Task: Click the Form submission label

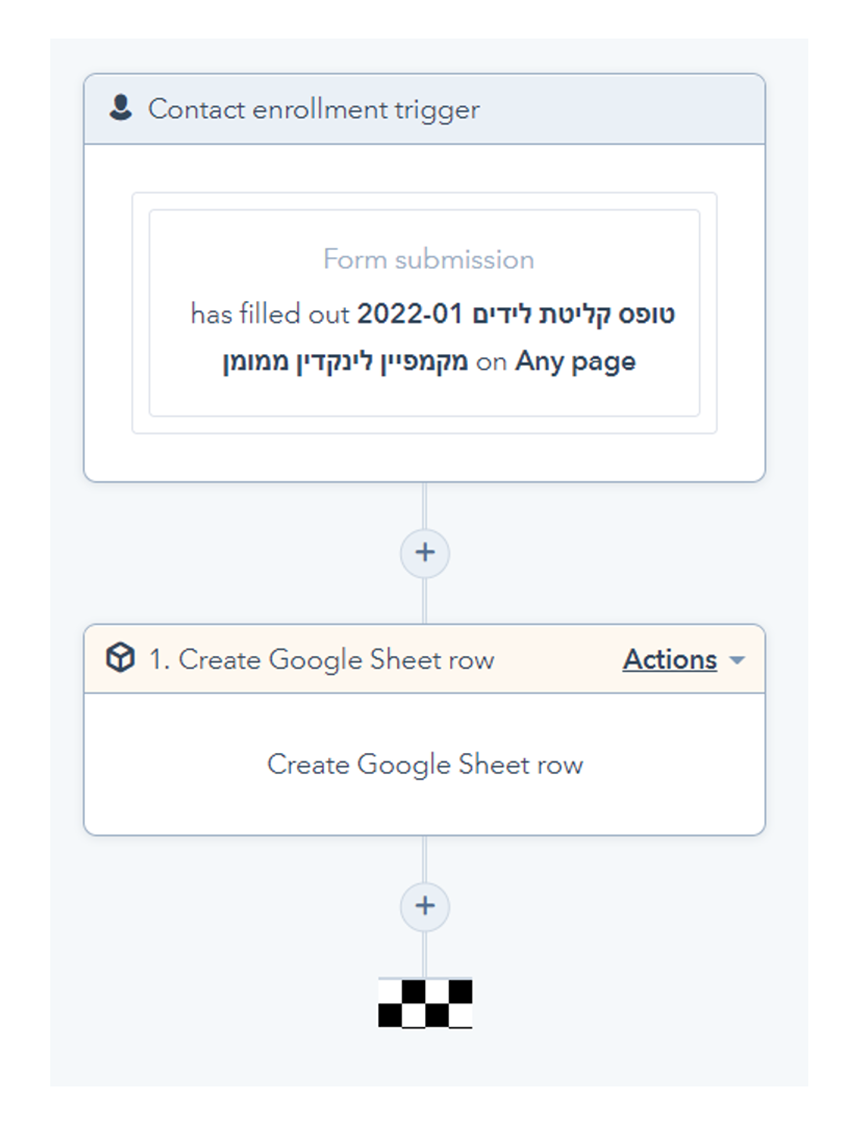Action: click(429, 259)
